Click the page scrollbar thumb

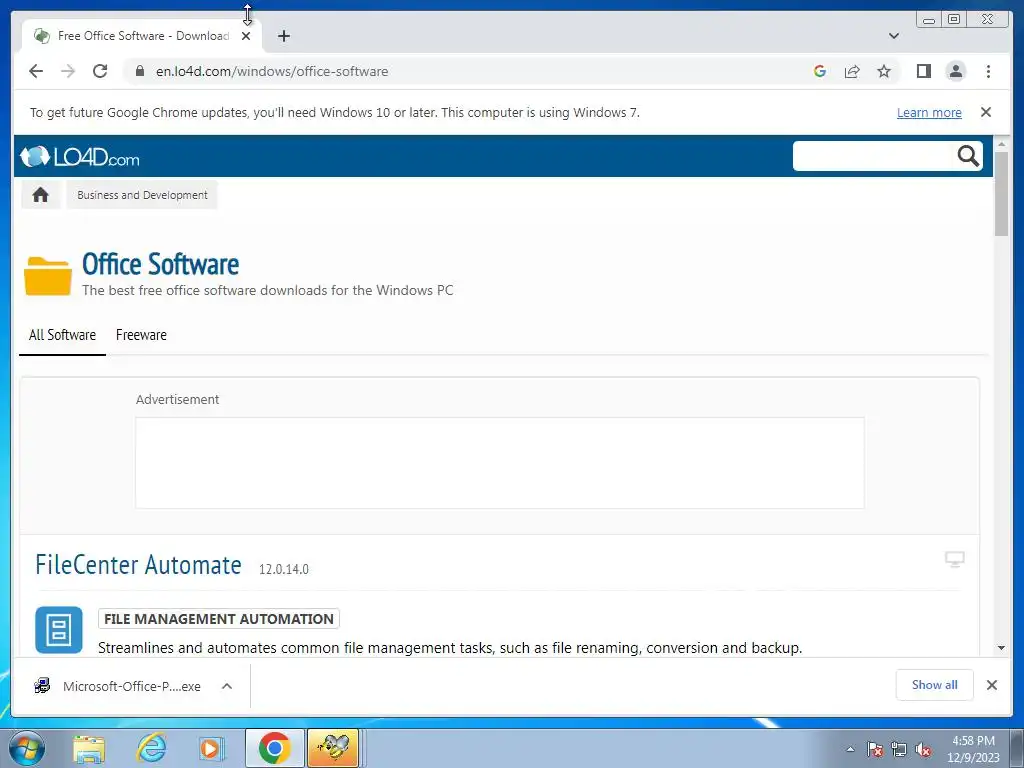point(1001,193)
